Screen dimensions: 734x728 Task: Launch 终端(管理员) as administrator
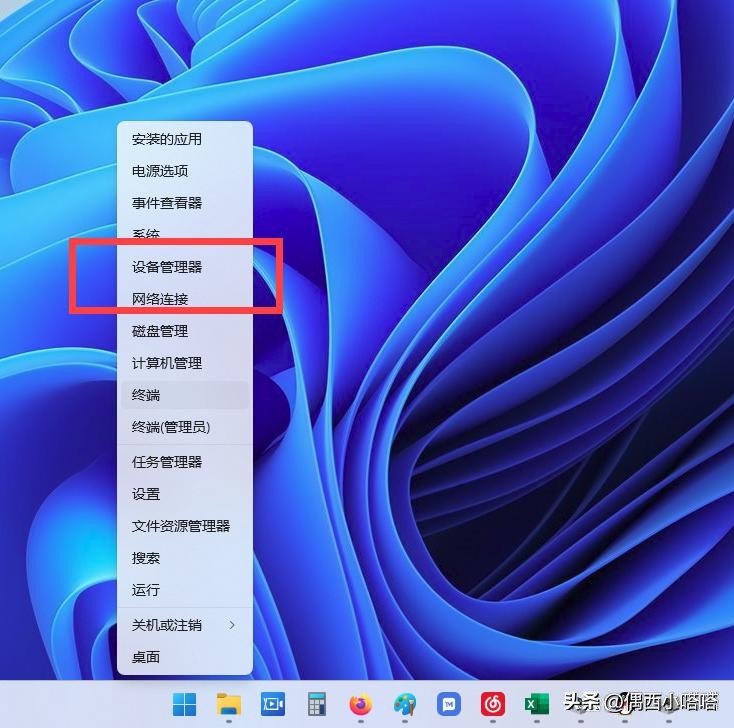(x=185, y=427)
